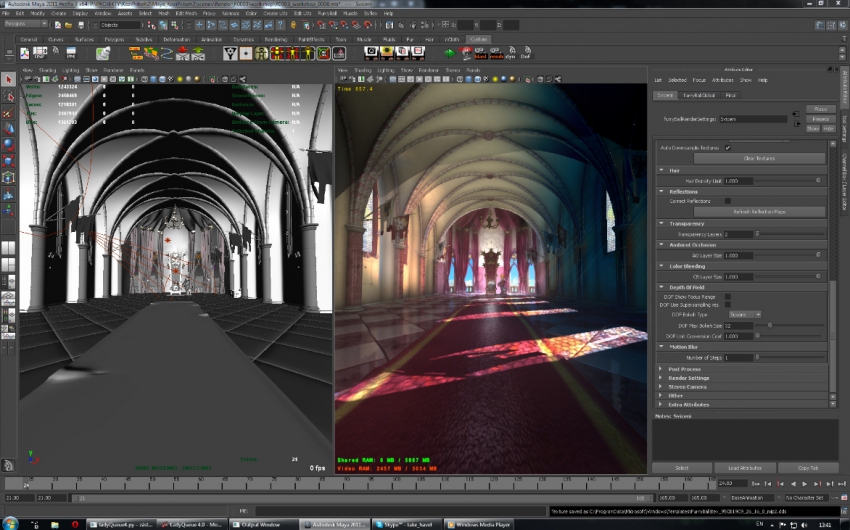Click the Windows Start button

click(x=9, y=523)
